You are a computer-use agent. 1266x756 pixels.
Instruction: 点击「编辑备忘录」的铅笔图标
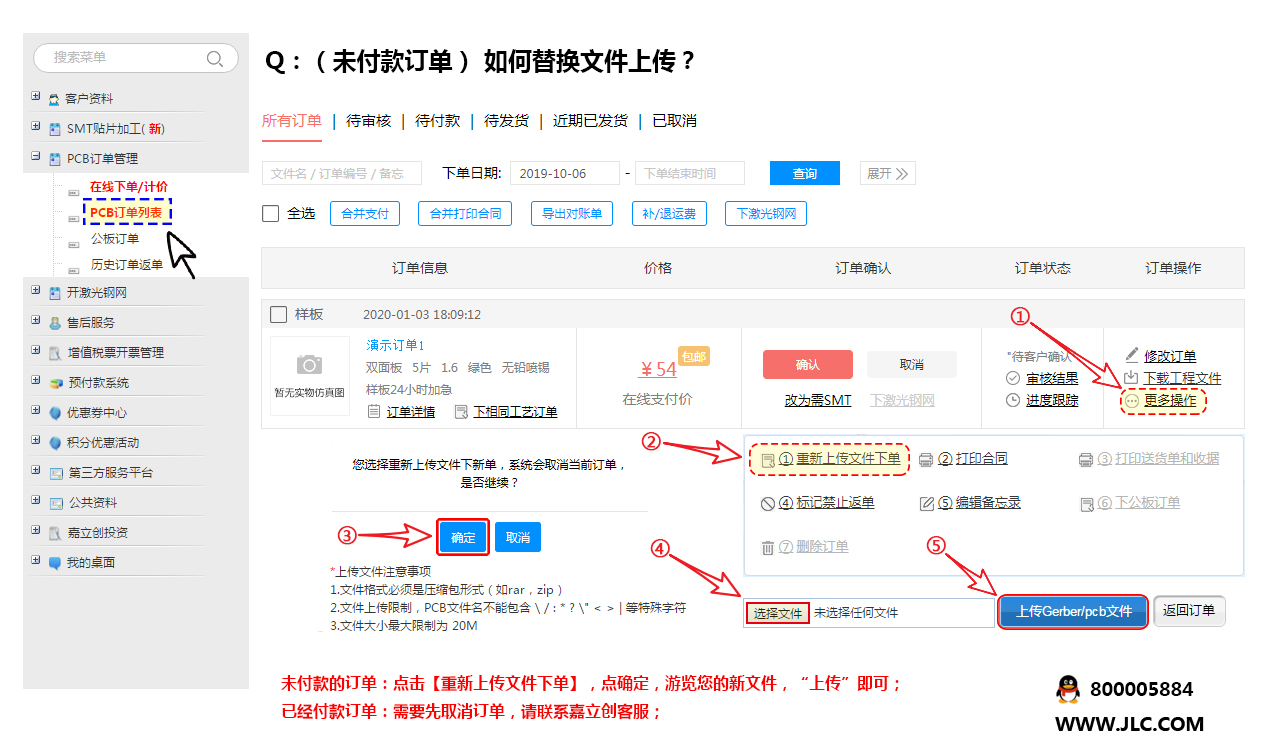(928, 502)
